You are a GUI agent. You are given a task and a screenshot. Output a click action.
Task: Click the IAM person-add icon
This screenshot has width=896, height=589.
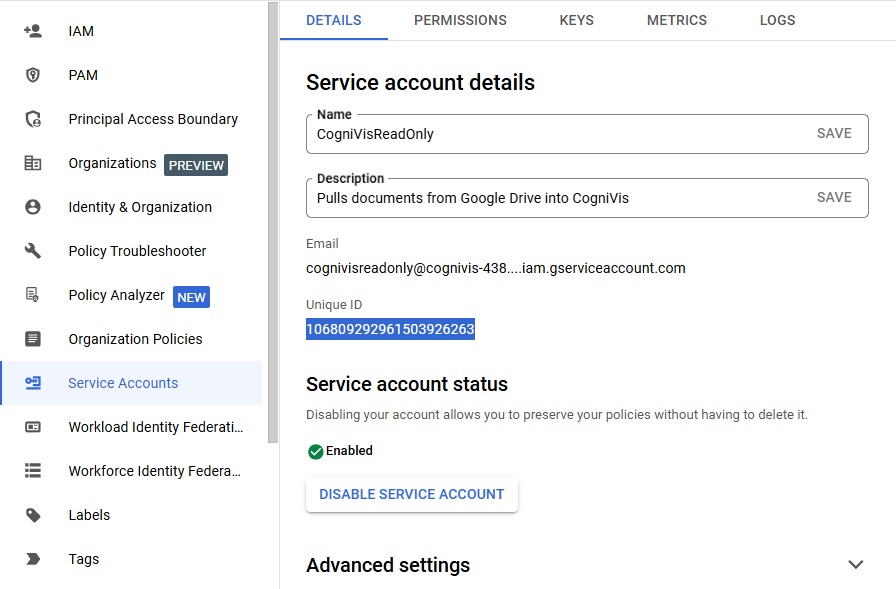click(33, 31)
